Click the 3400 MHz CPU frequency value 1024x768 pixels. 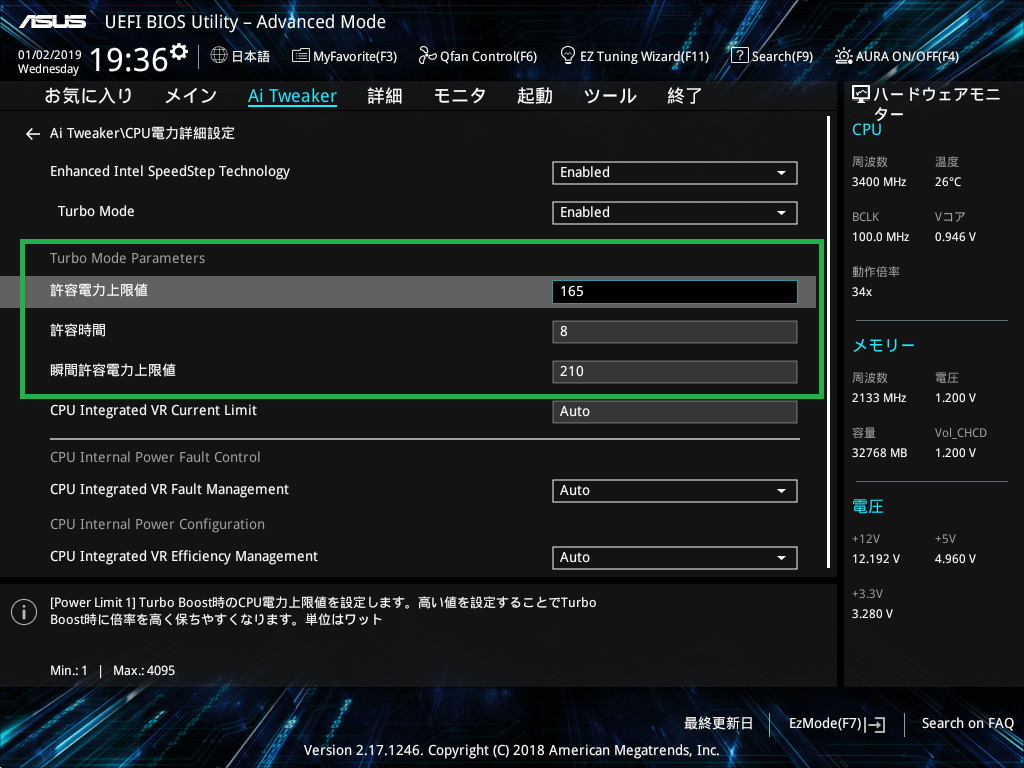point(879,182)
